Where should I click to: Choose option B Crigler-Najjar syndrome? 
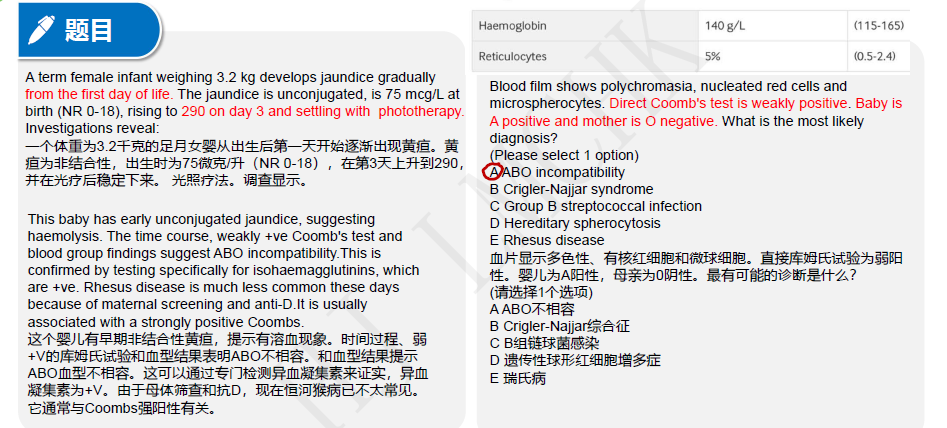click(x=571, y=190)
